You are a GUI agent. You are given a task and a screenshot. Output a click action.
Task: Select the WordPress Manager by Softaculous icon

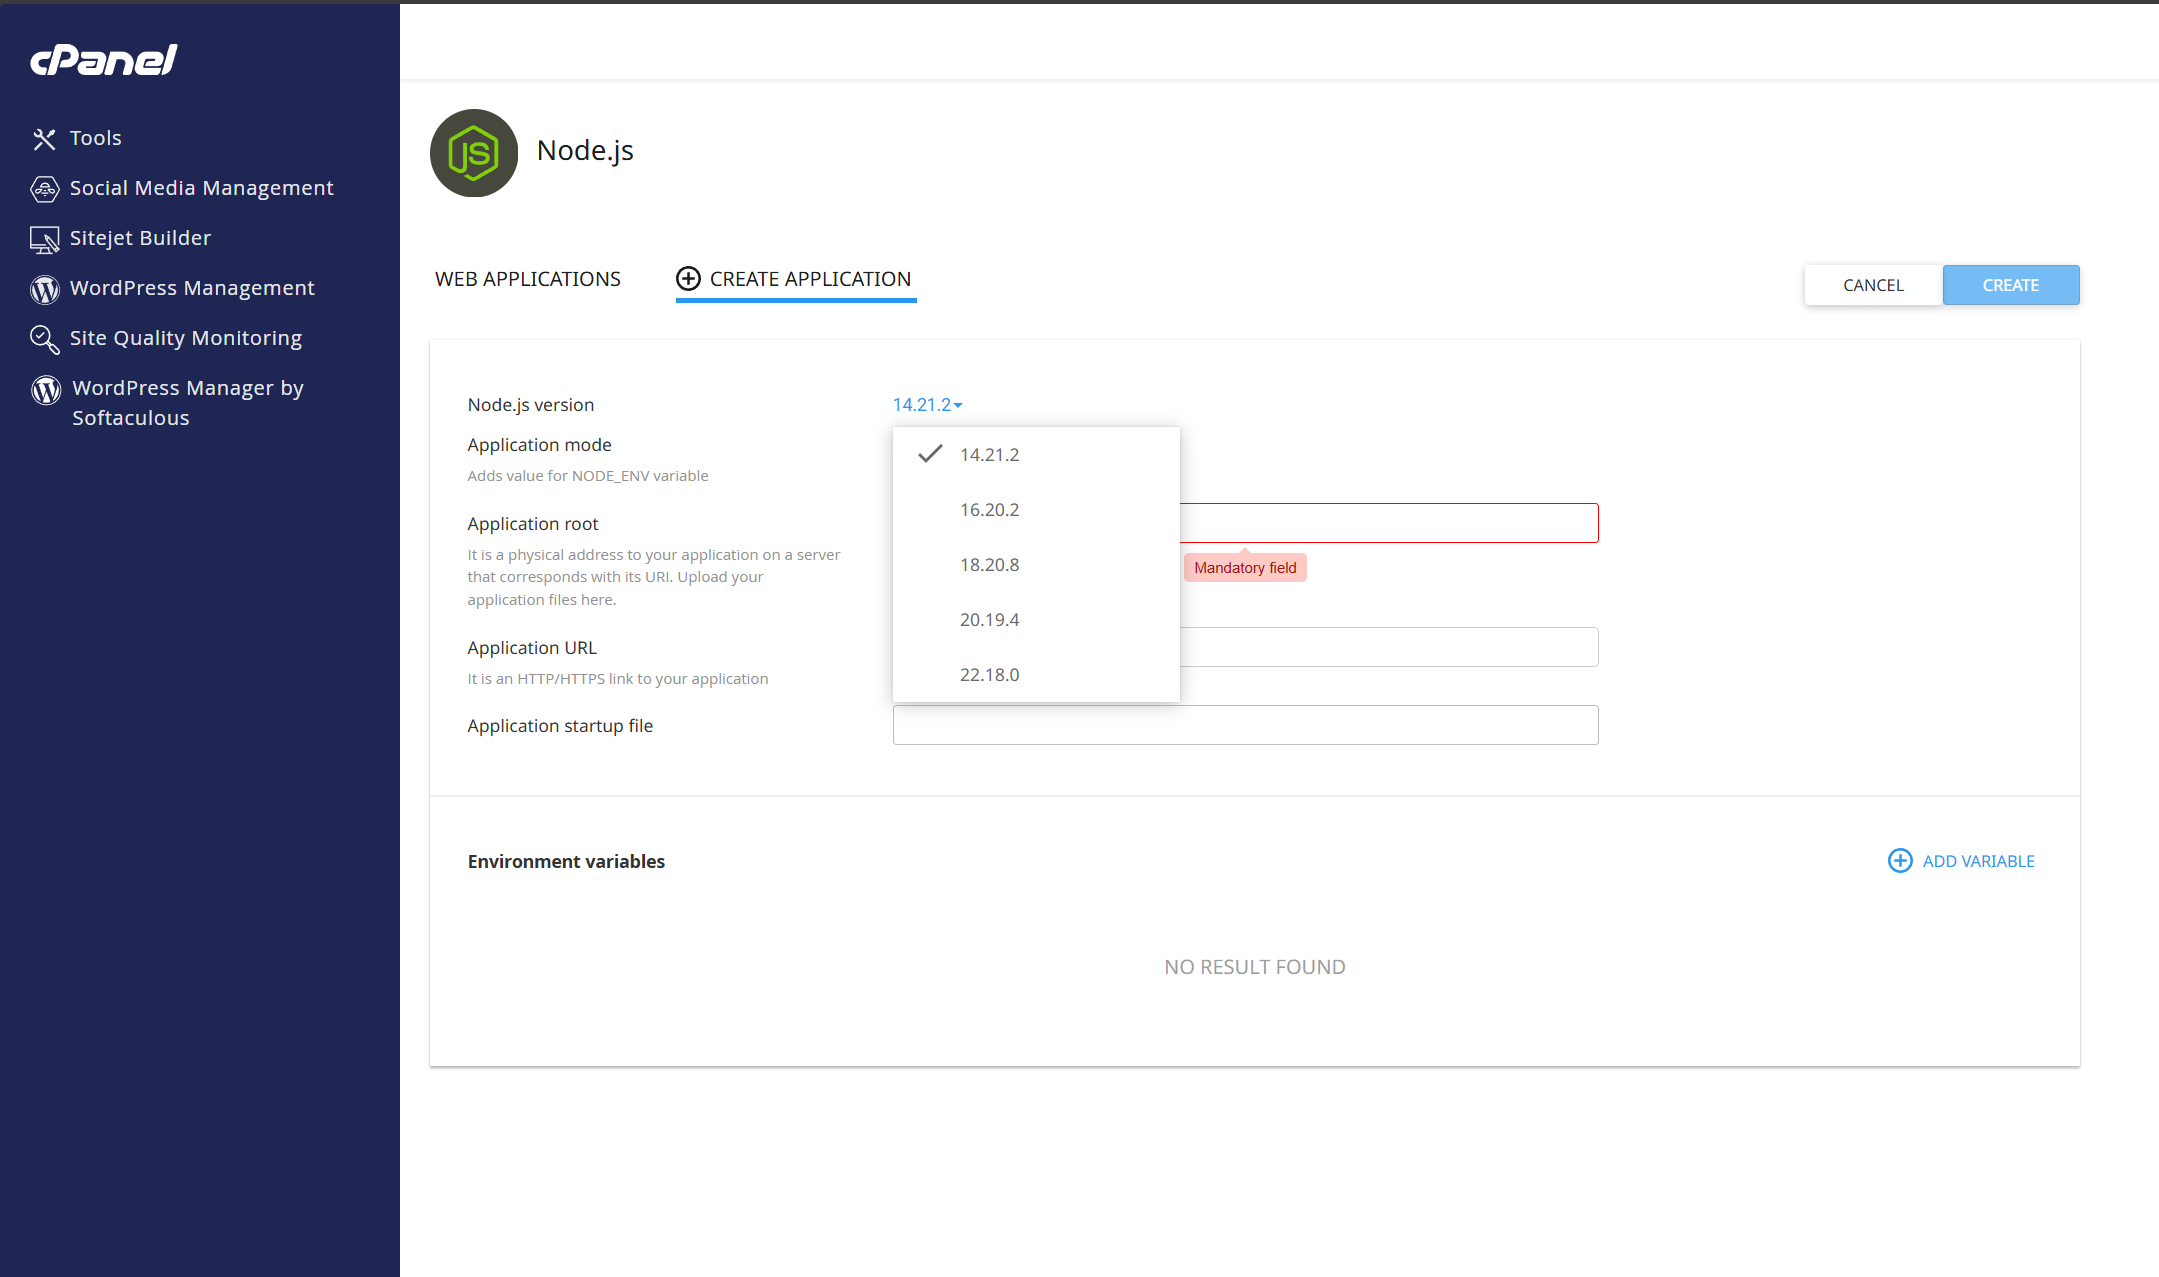(x=45, y=390)
